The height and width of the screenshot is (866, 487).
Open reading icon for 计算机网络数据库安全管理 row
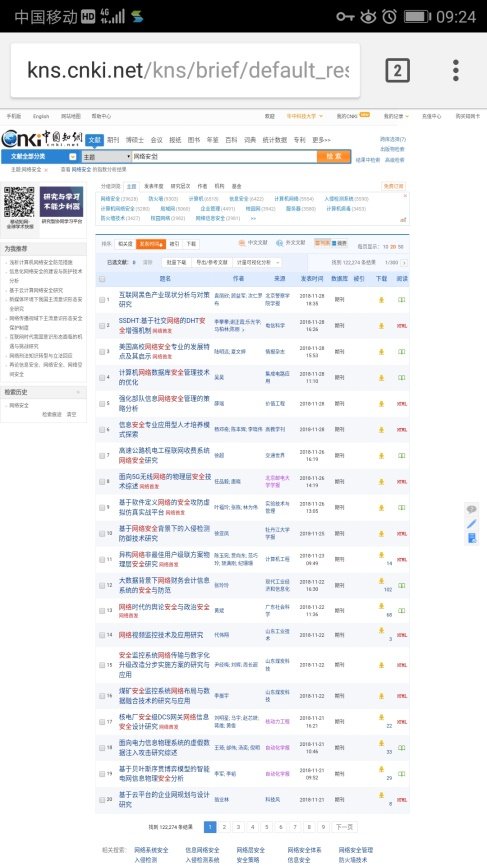tap(401, 378)
